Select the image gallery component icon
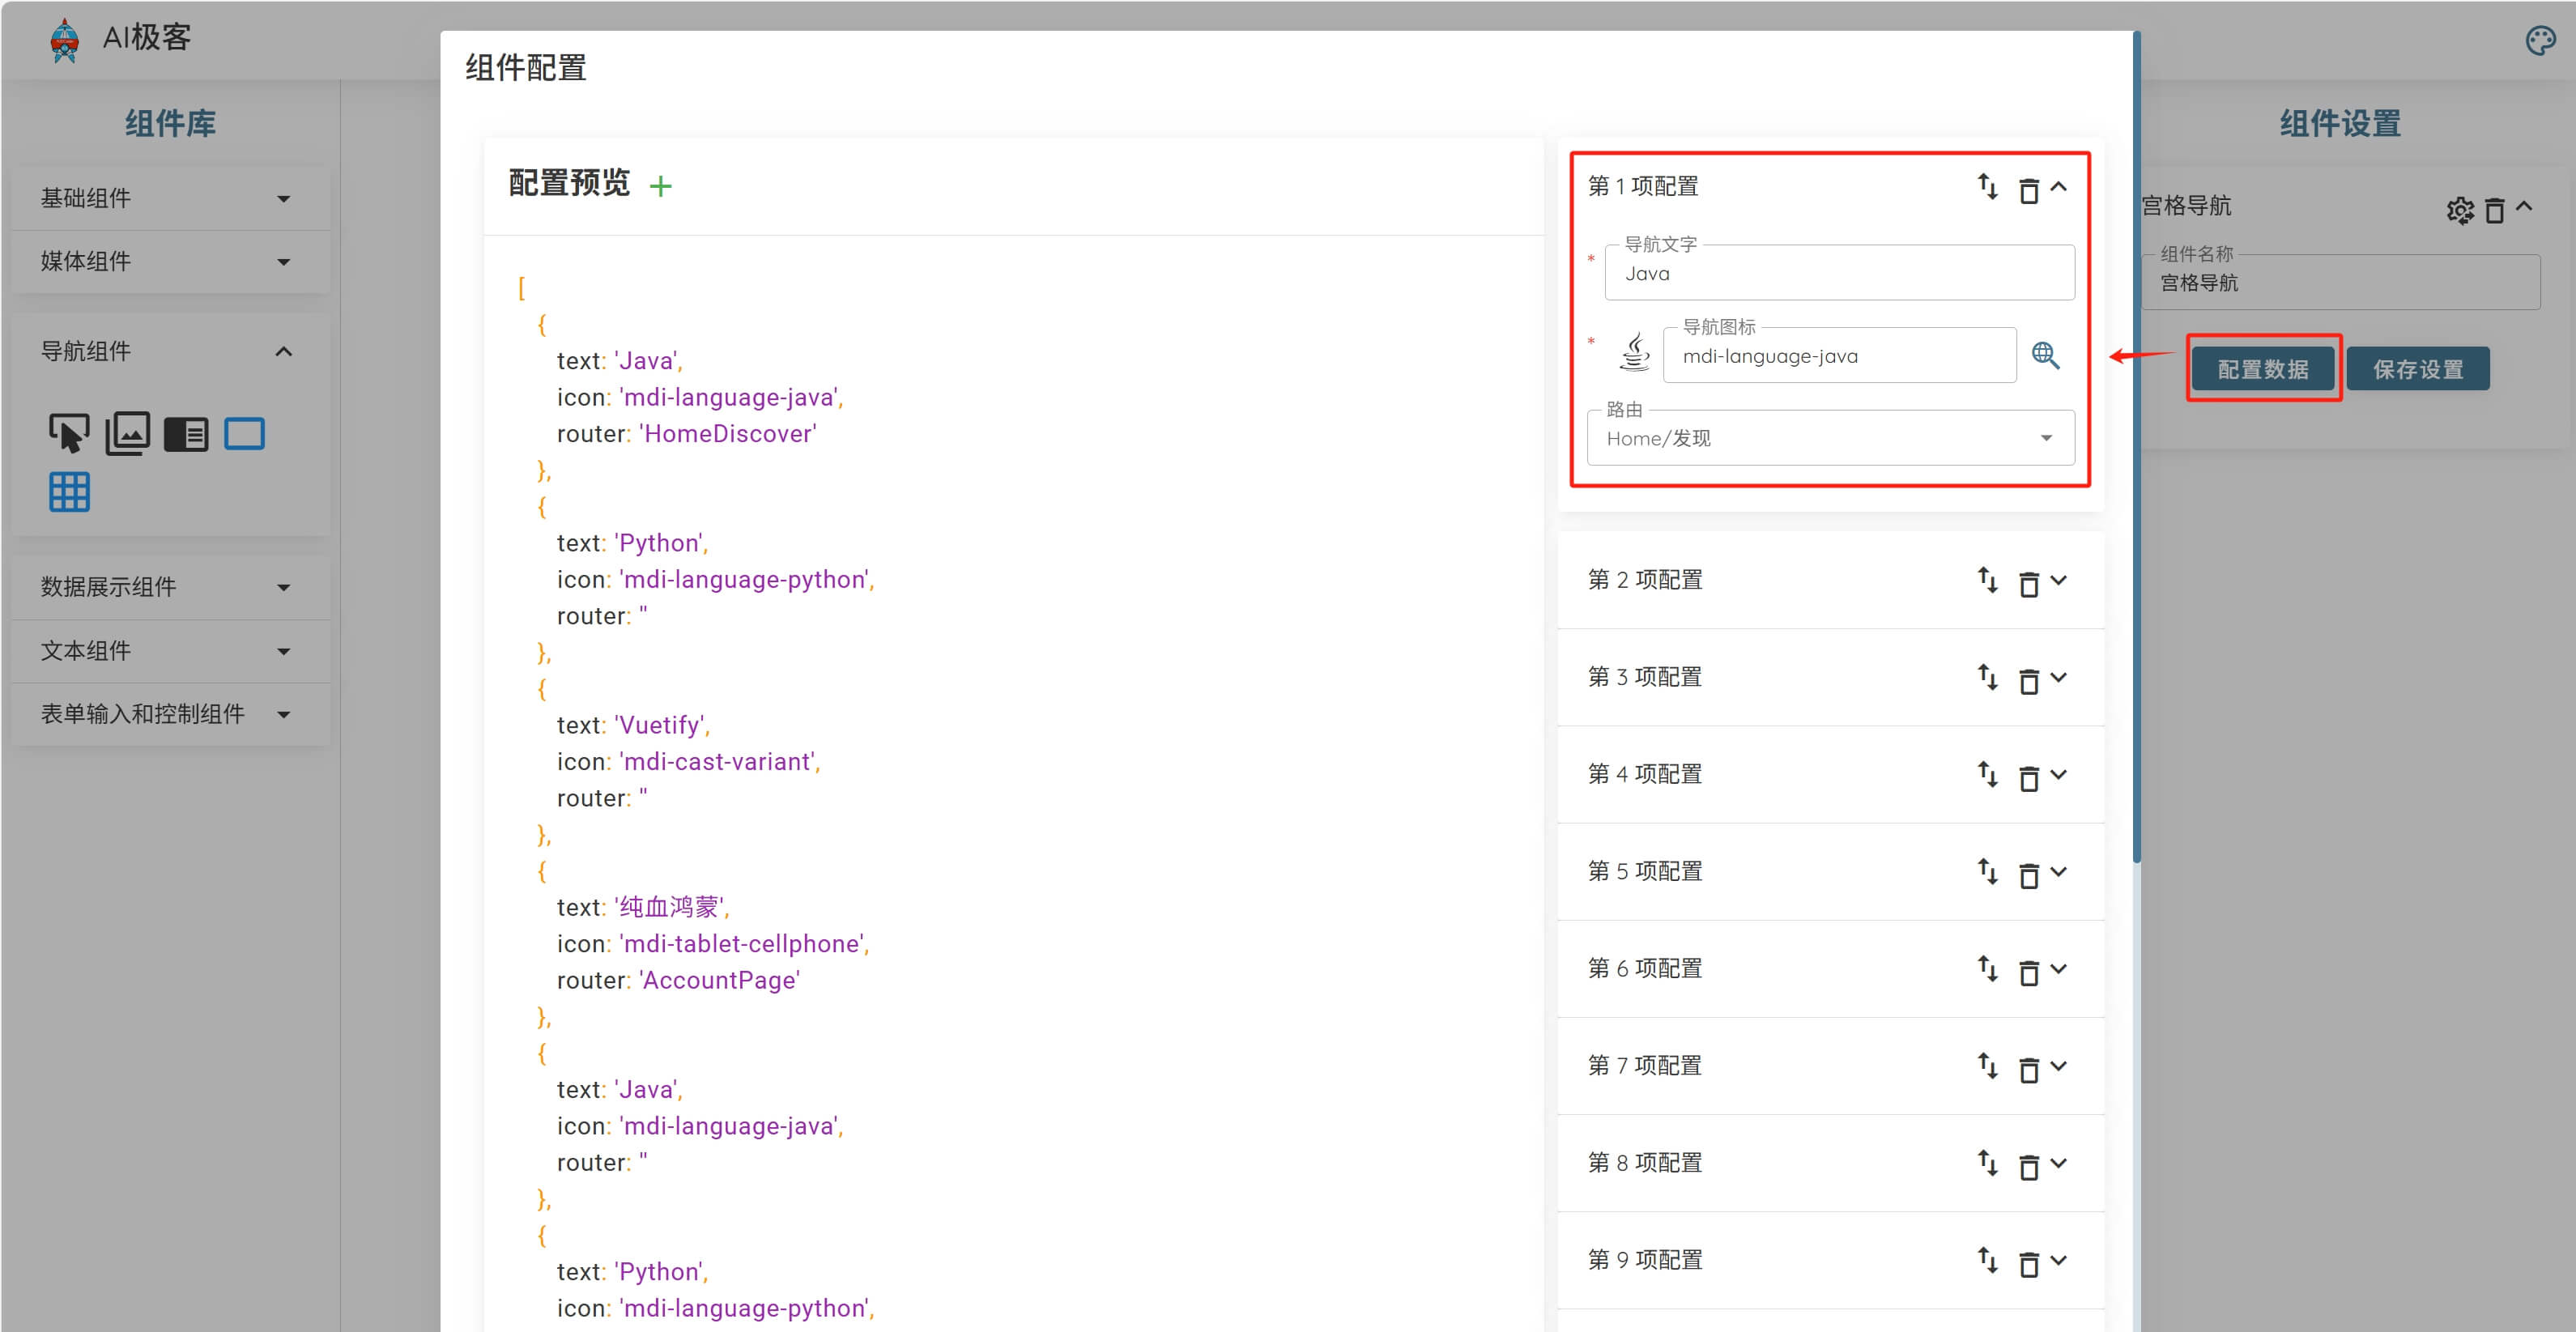 click(x=127, y=433)
